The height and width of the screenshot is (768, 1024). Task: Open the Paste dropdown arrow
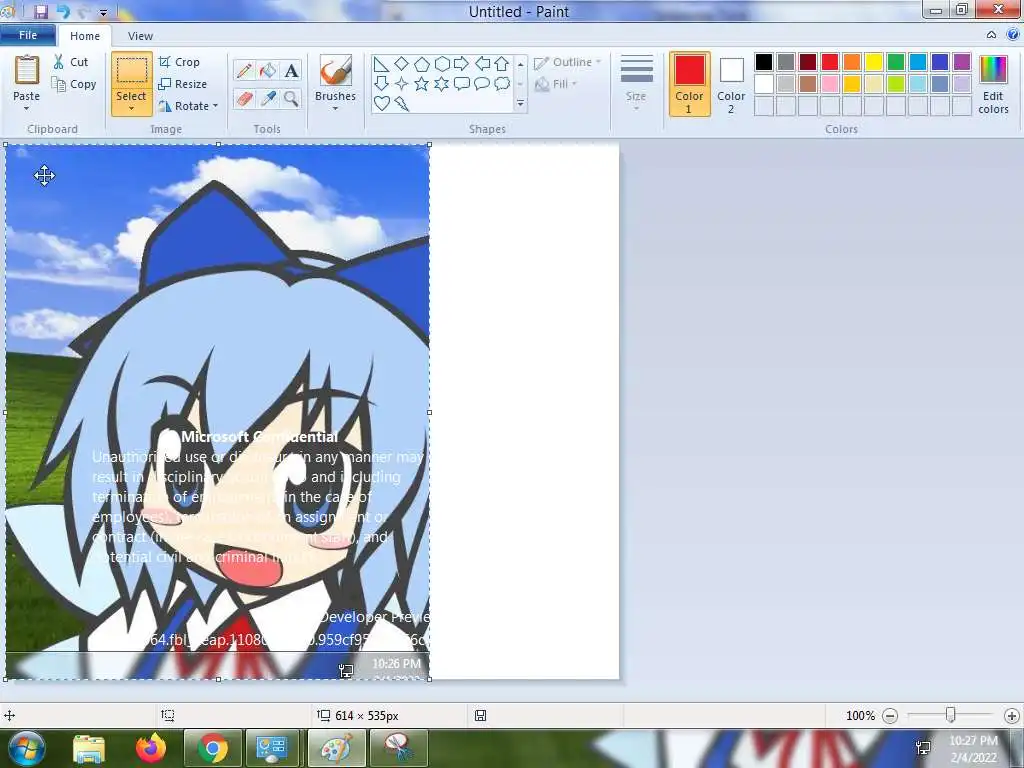tap(27, 108)
